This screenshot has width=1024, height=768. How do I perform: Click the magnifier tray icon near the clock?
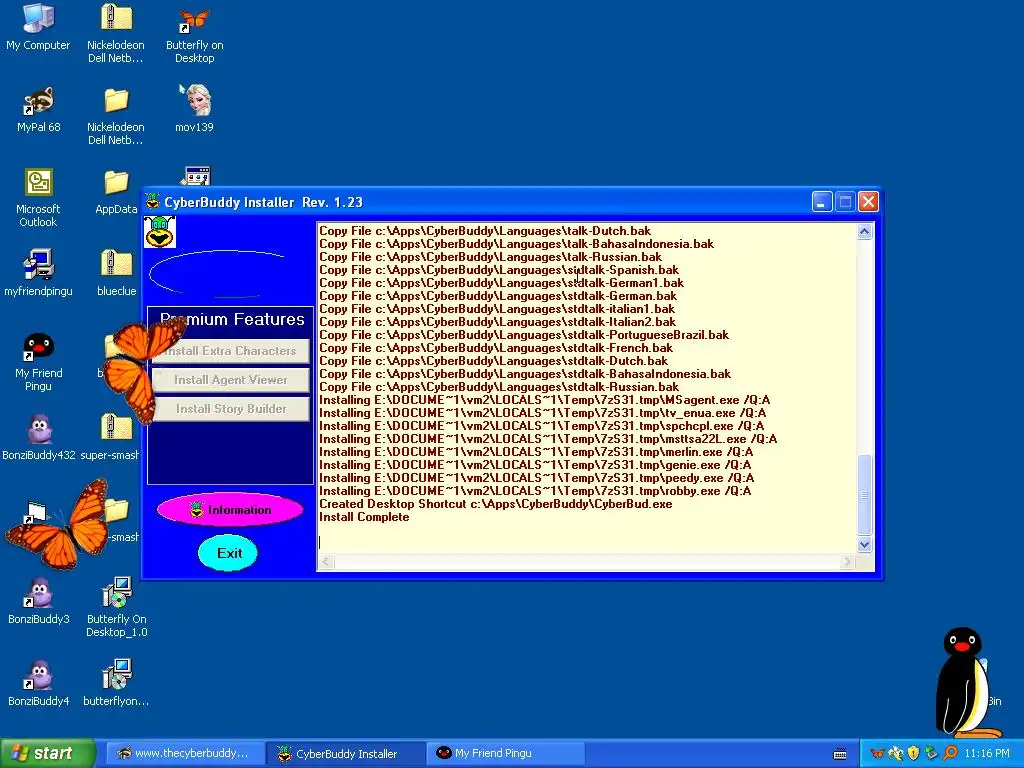click(x=950, y=754)
